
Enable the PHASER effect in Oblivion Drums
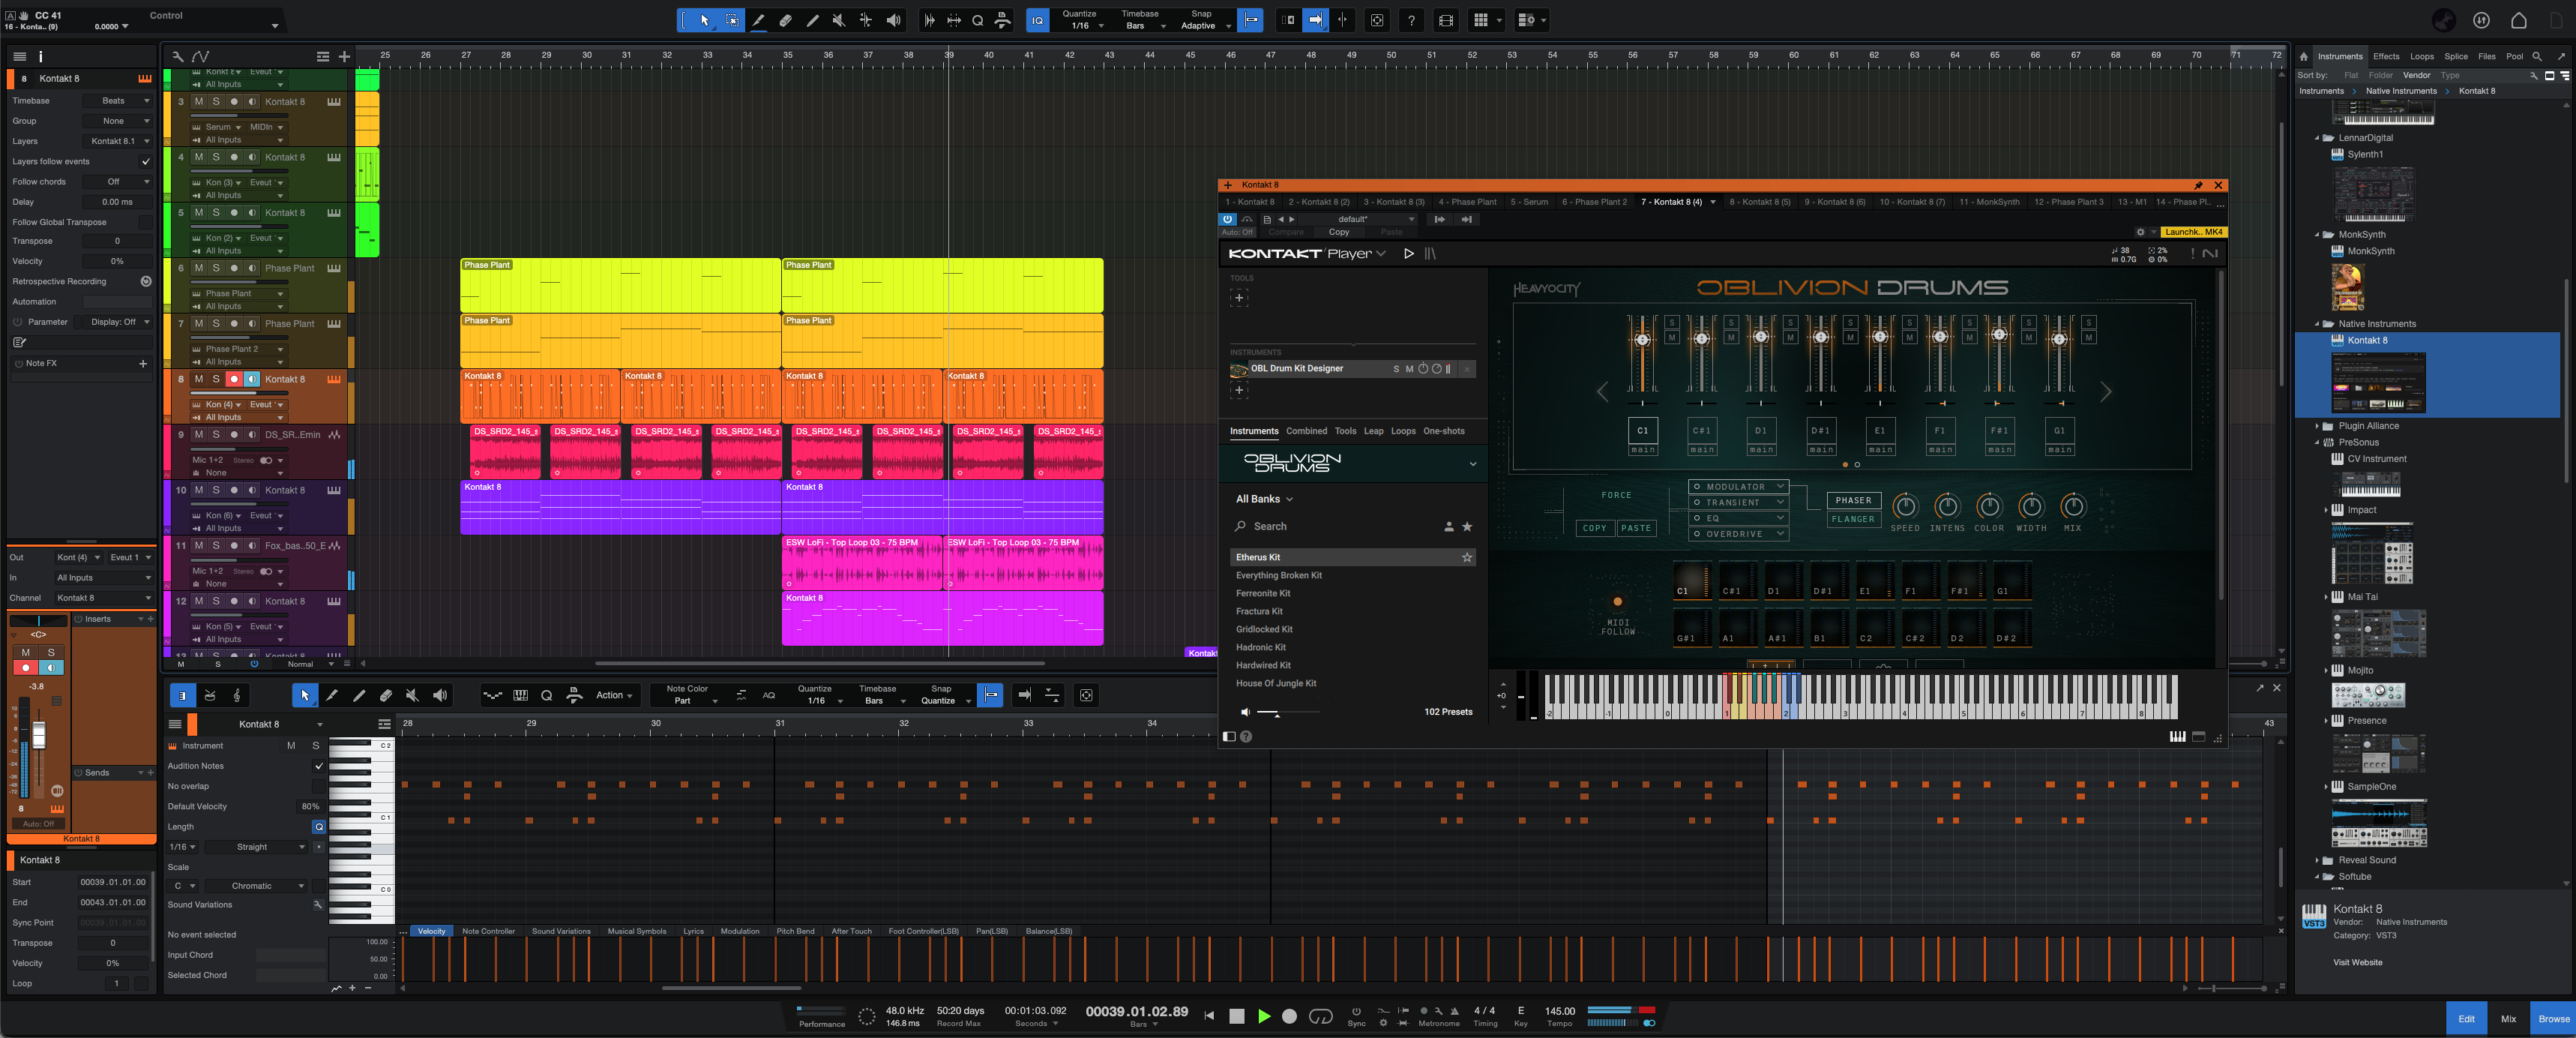(1853, 501)
